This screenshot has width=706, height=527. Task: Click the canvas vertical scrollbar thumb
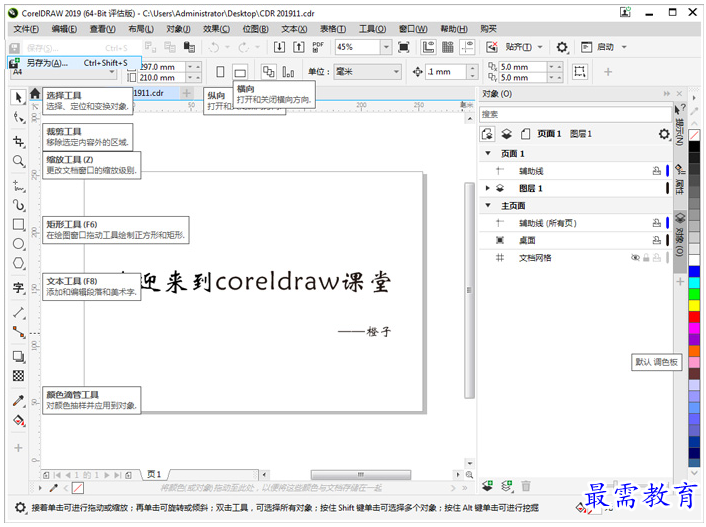pos(469,291)
